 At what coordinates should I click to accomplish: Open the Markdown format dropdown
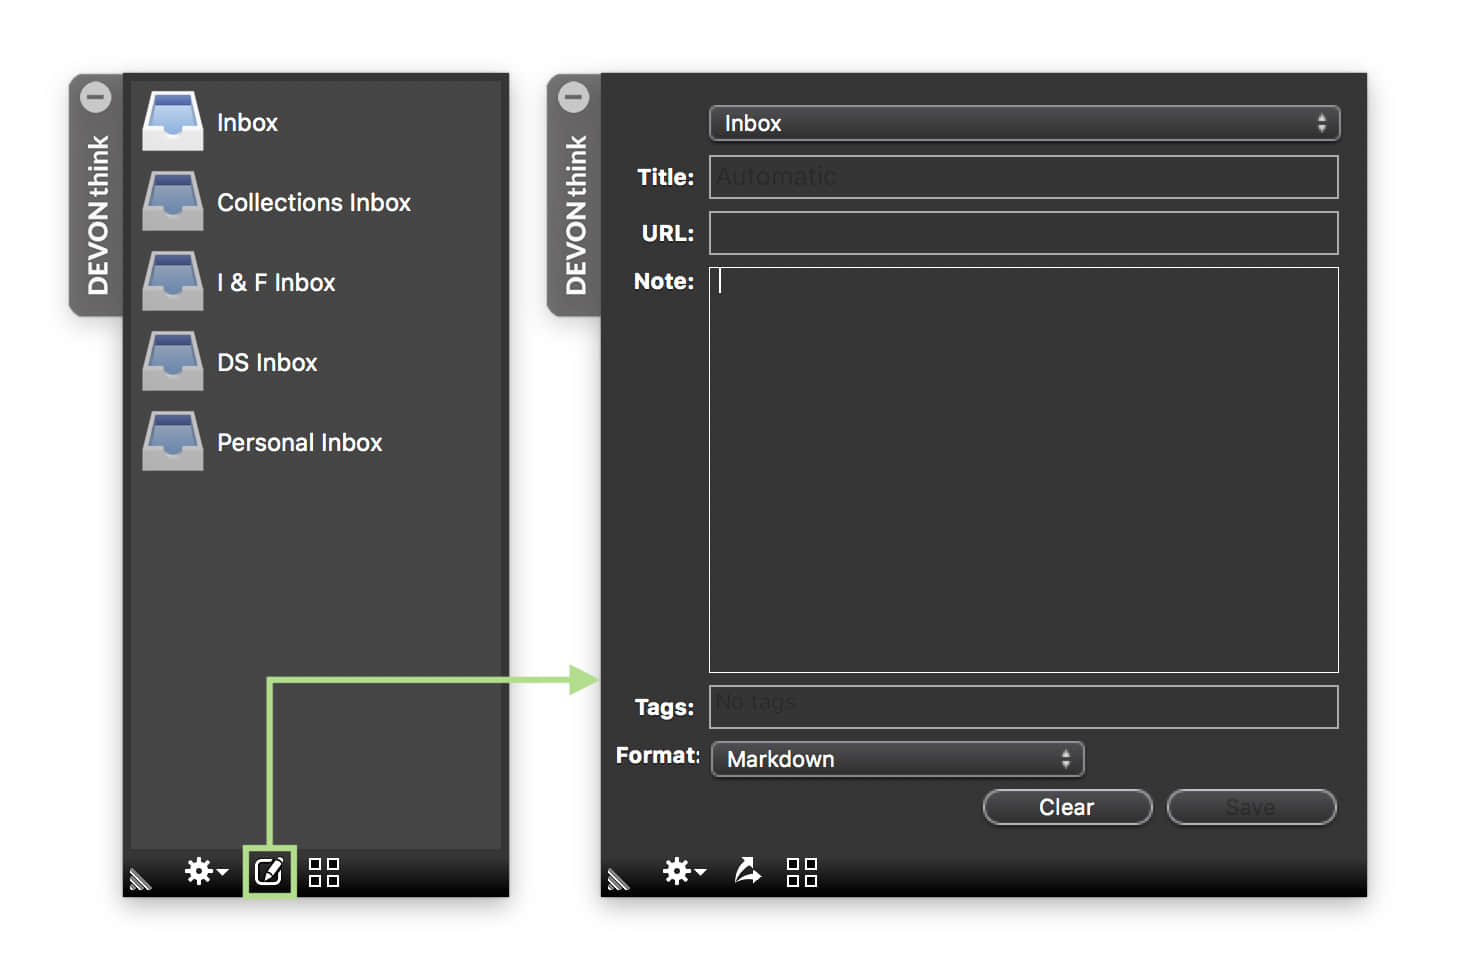click(897, 759)
